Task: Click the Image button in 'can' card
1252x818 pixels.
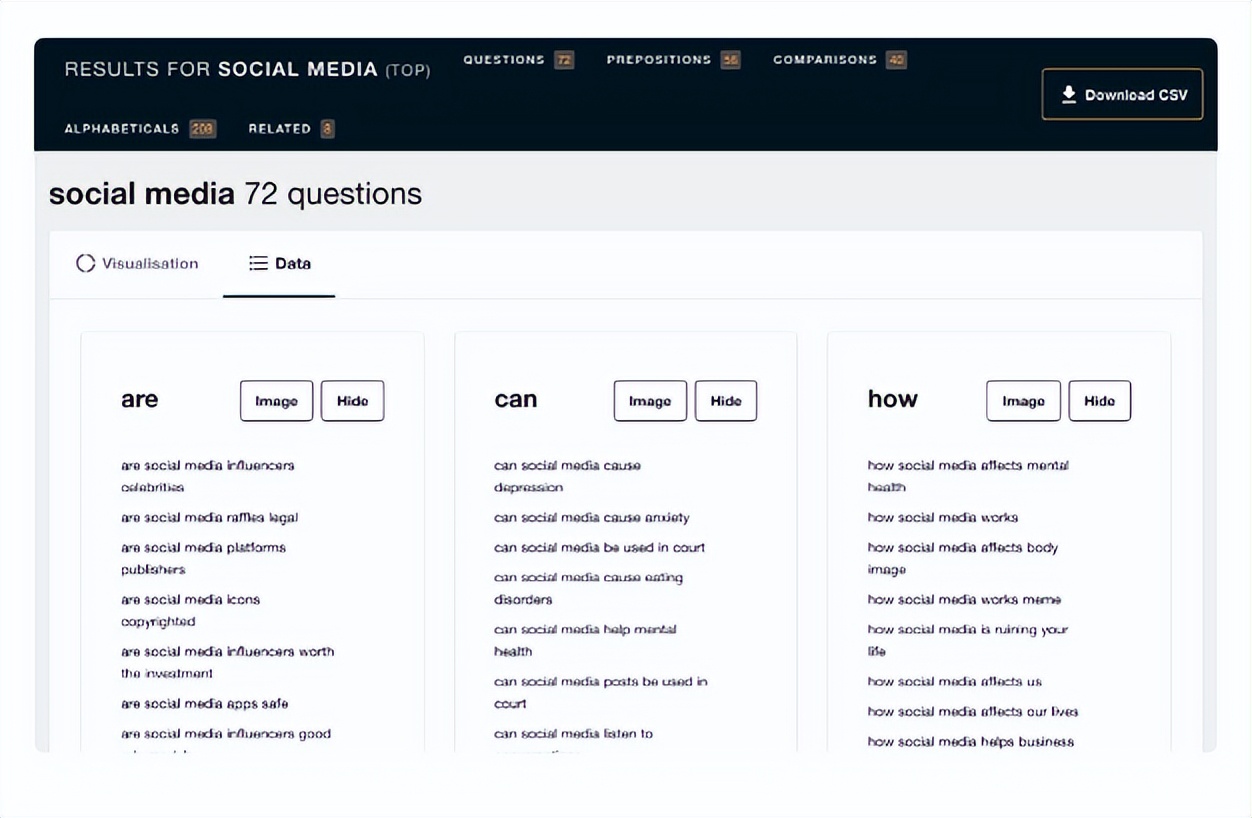Action: tap(650, 401)
